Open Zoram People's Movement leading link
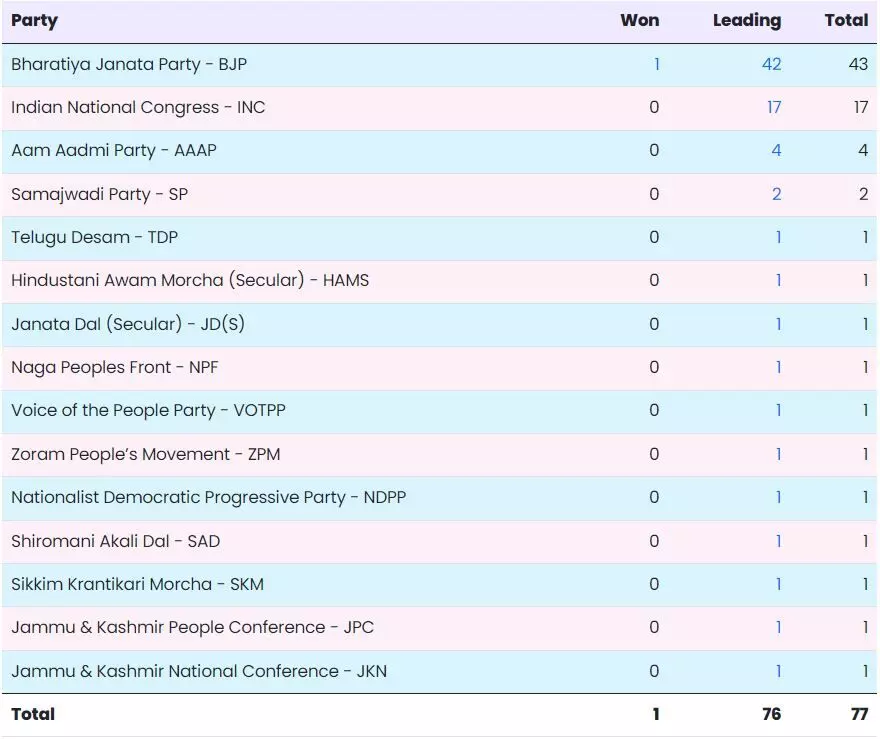Viewport: 880px width, 739px height. pyautogui.click(x=778, y=454)
